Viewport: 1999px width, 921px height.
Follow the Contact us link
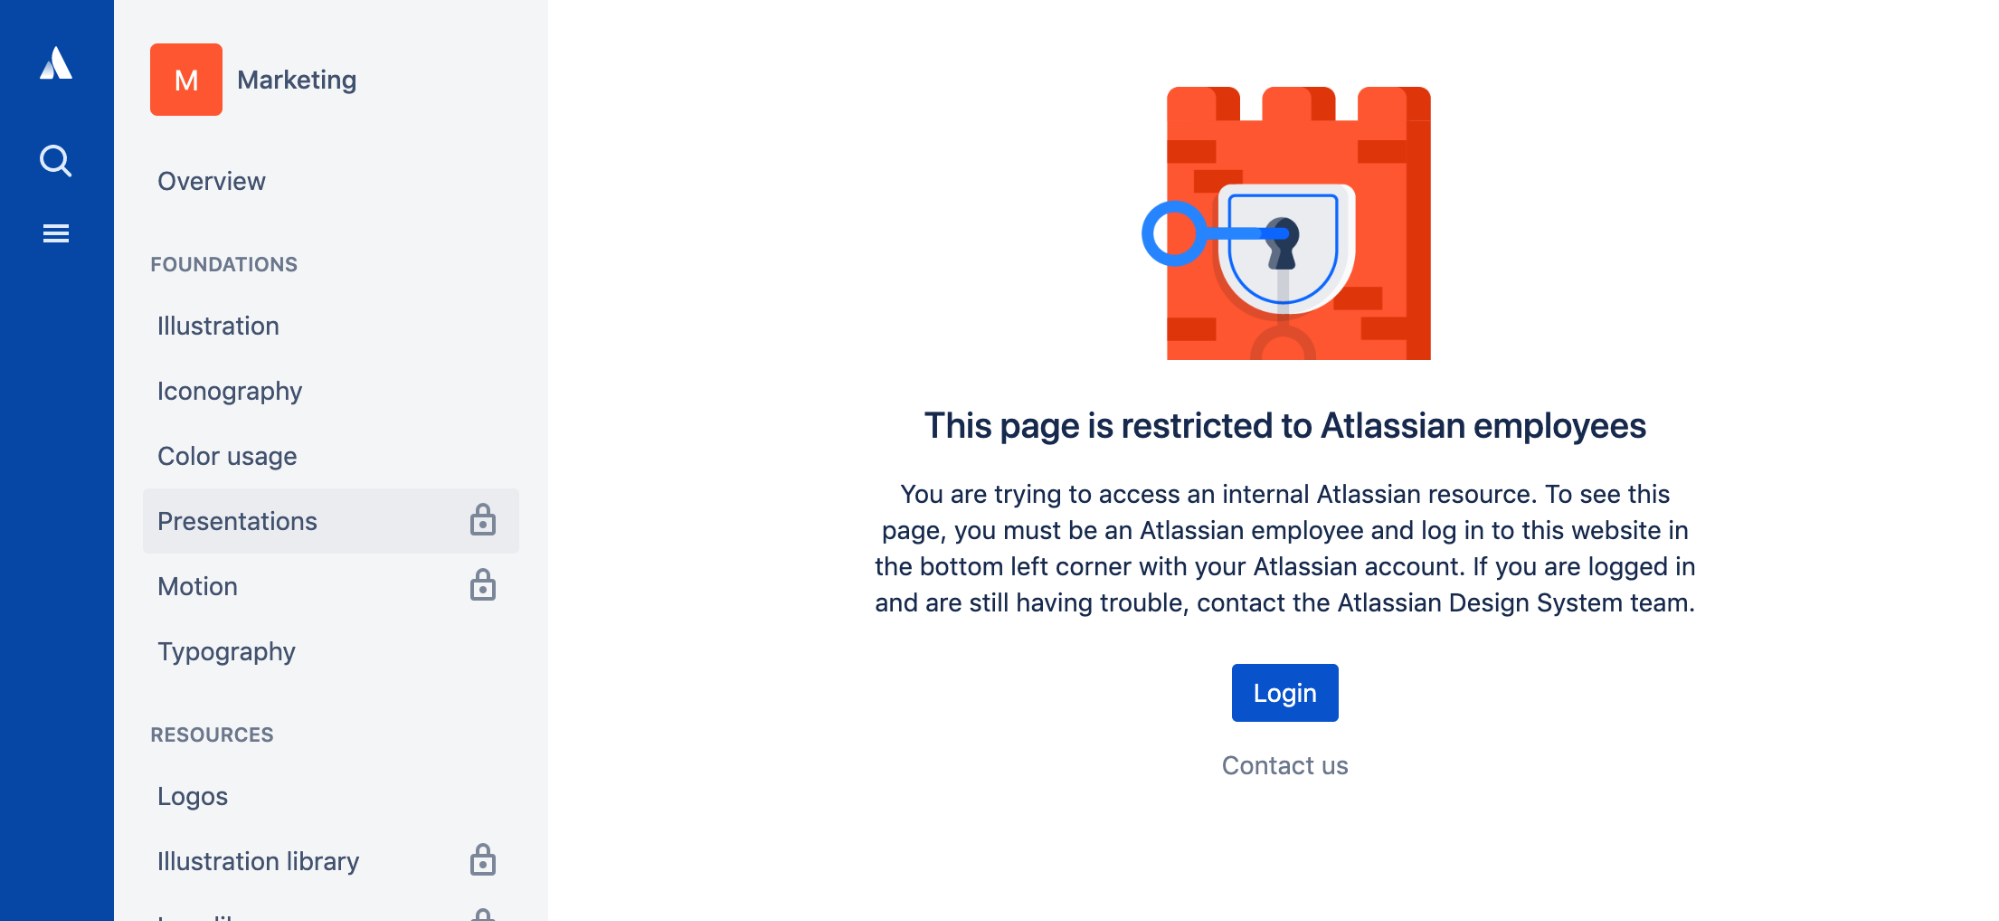click(x=1285, y=765)
